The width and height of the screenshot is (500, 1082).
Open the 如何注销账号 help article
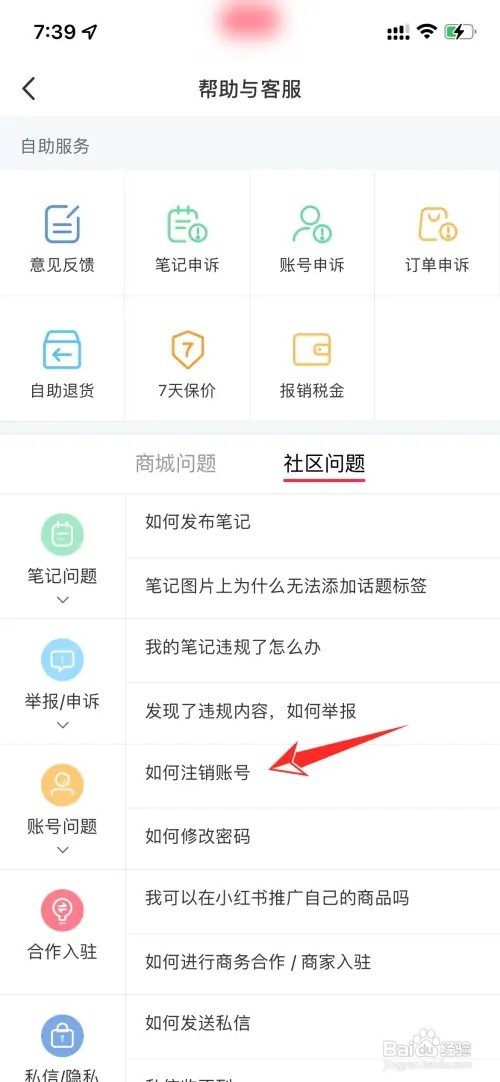[x=313, y=775]
